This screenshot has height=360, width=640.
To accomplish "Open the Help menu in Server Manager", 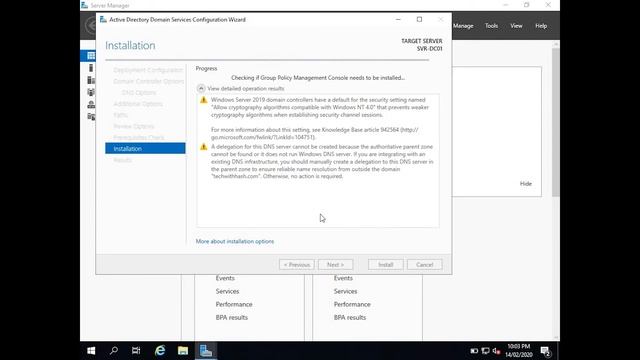I will [541, 26].
